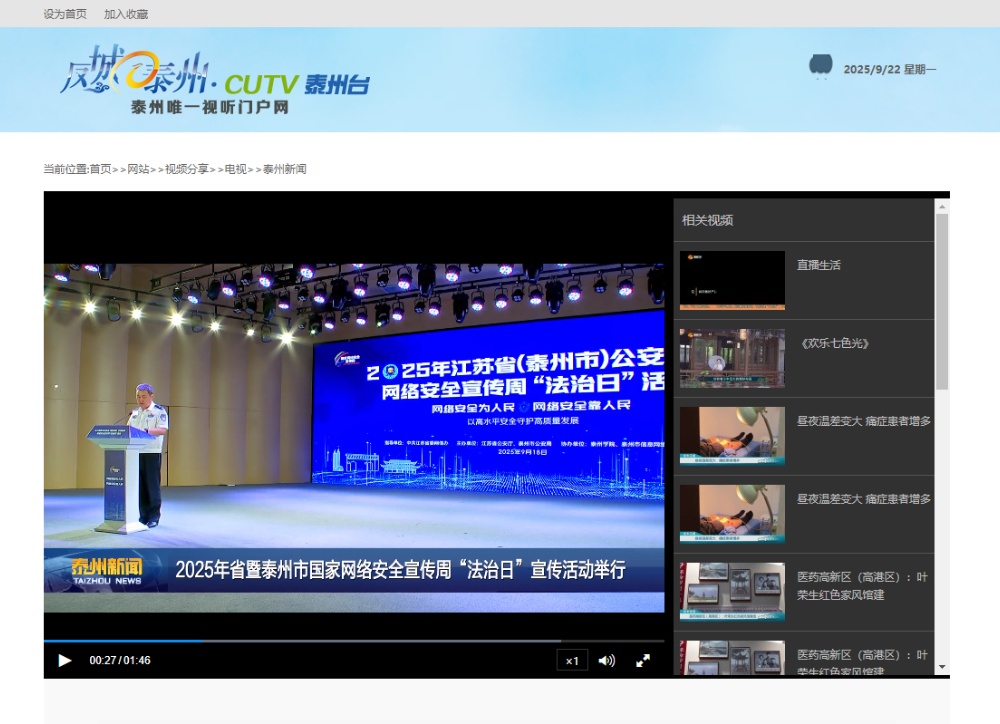Click the 凤城泰州 CUTV site logo

click(x=214, y=80)
